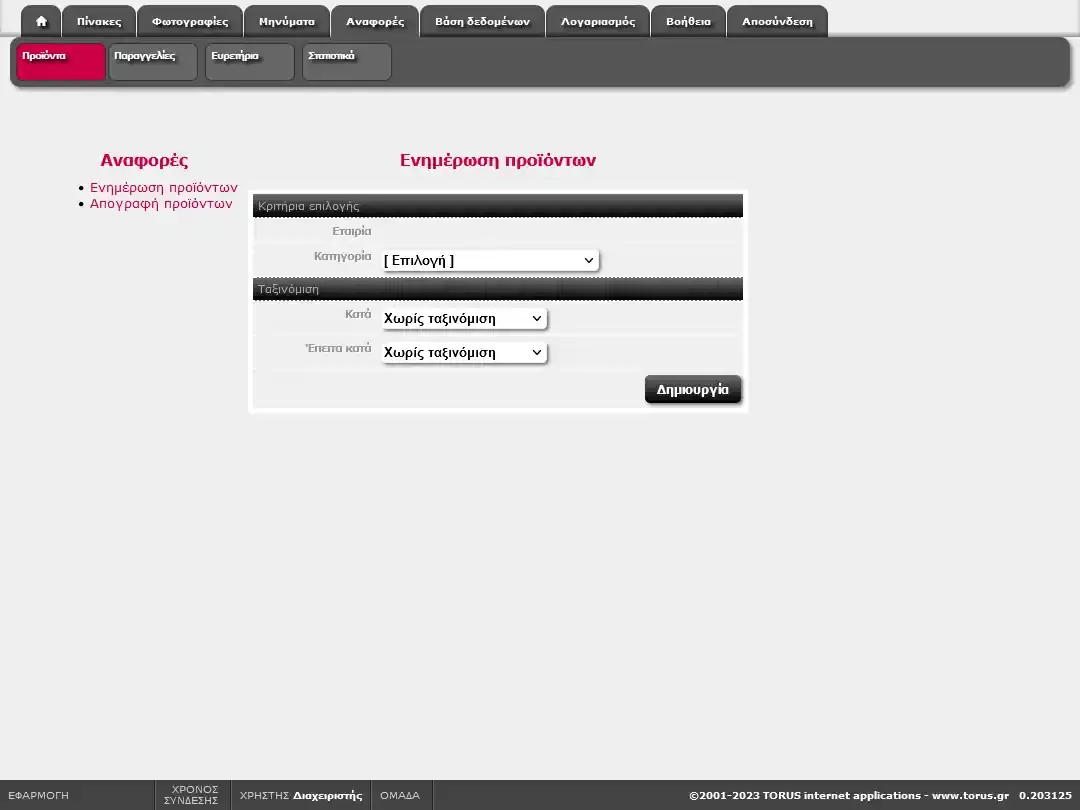The height and width of the screenshot is (810, 1080).
Task: Open the Στατιστικά sub-menu
Action: click(x=346, y=62)
